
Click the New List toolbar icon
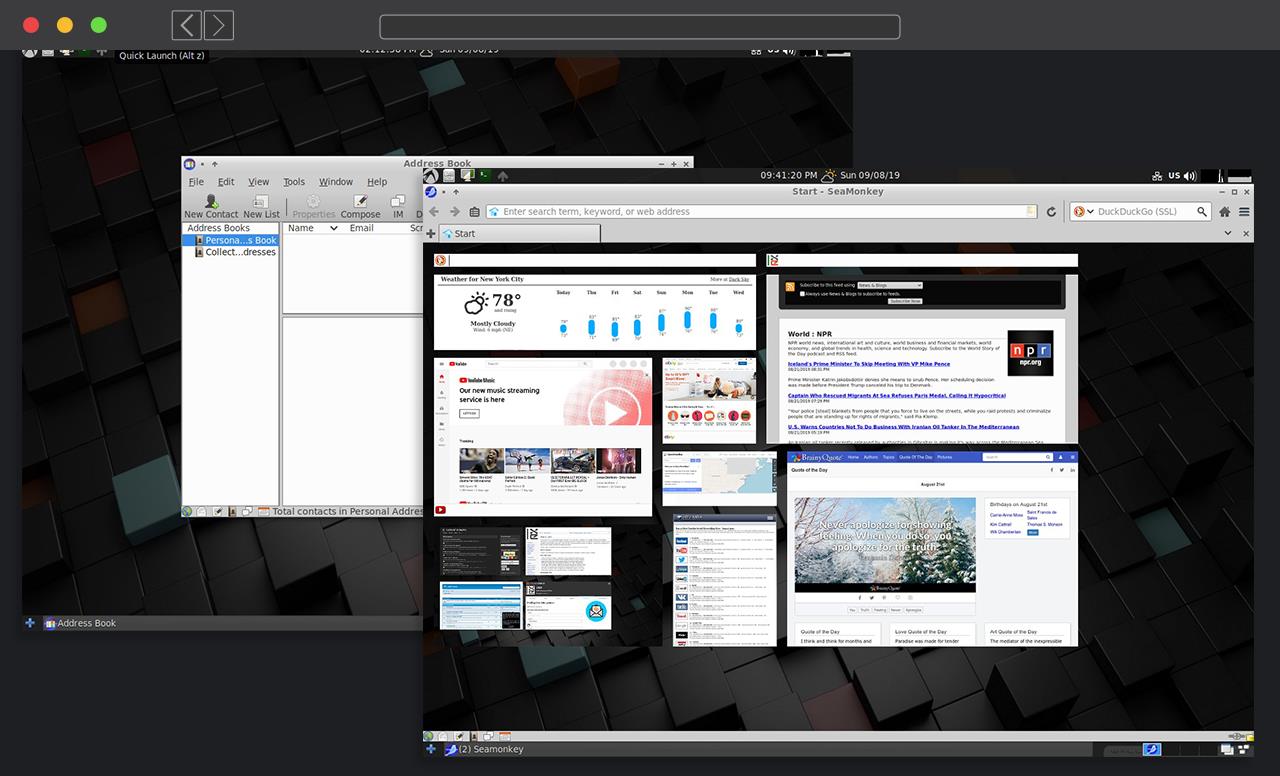point(261,206)
